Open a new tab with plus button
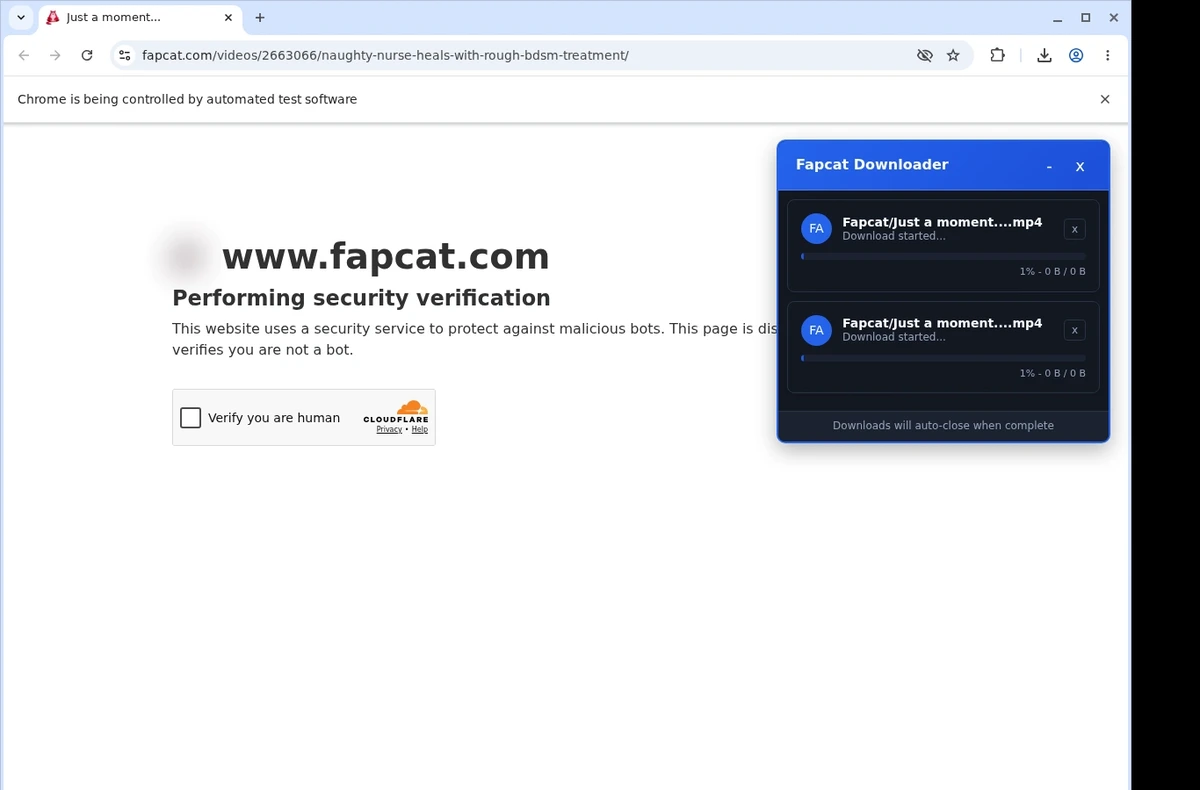 260,18
